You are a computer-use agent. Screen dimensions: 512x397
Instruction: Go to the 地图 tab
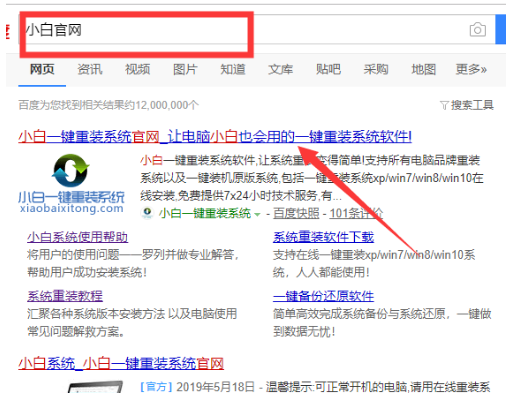pyautogui.click(x=424, y=69)
